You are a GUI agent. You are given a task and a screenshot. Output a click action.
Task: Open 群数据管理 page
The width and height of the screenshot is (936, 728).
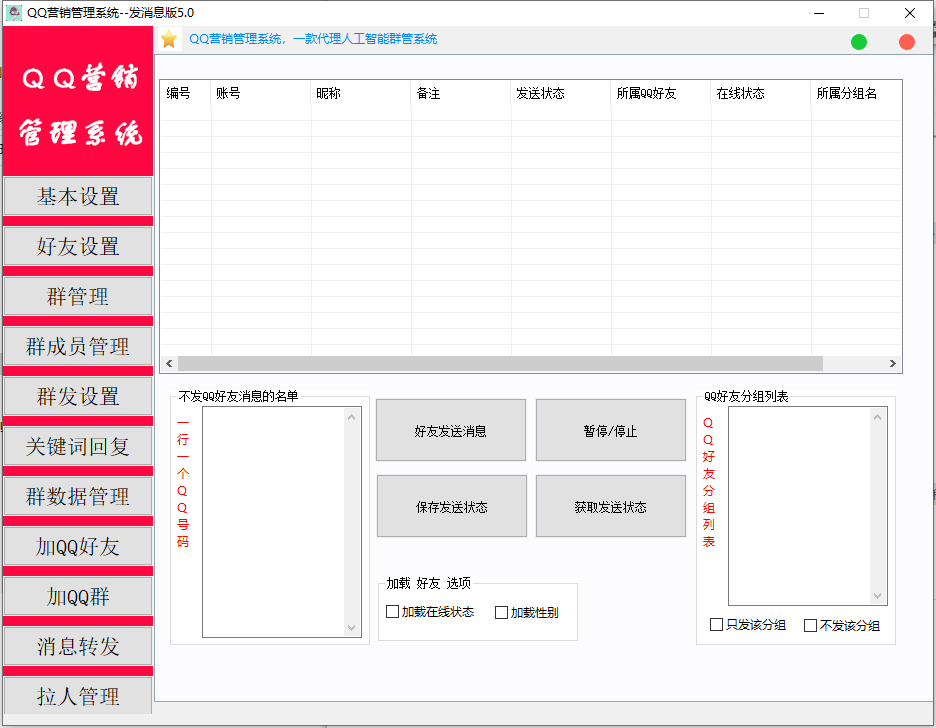[78, 496]
